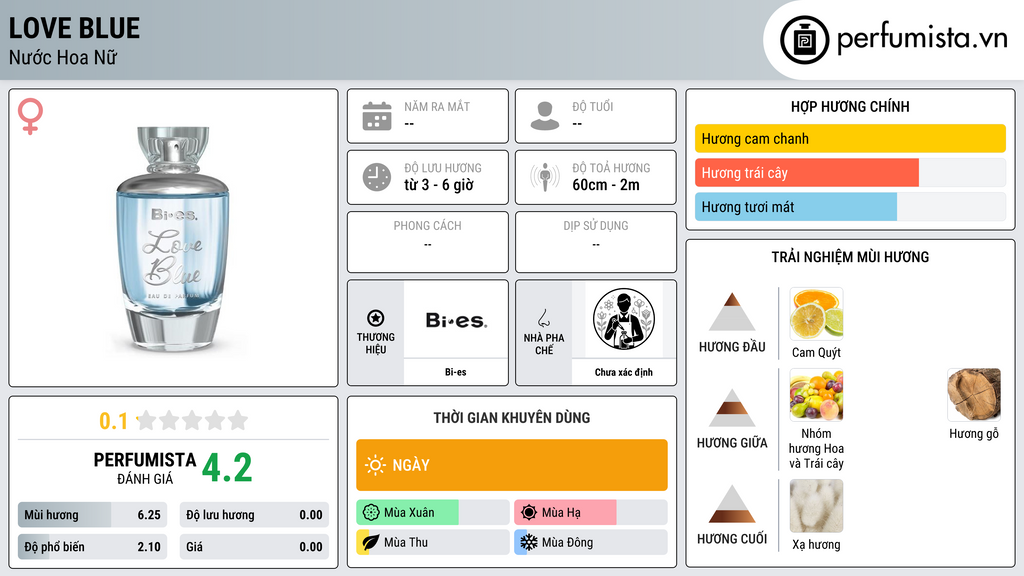Click the Bi-es brand name label

point(456,372)
